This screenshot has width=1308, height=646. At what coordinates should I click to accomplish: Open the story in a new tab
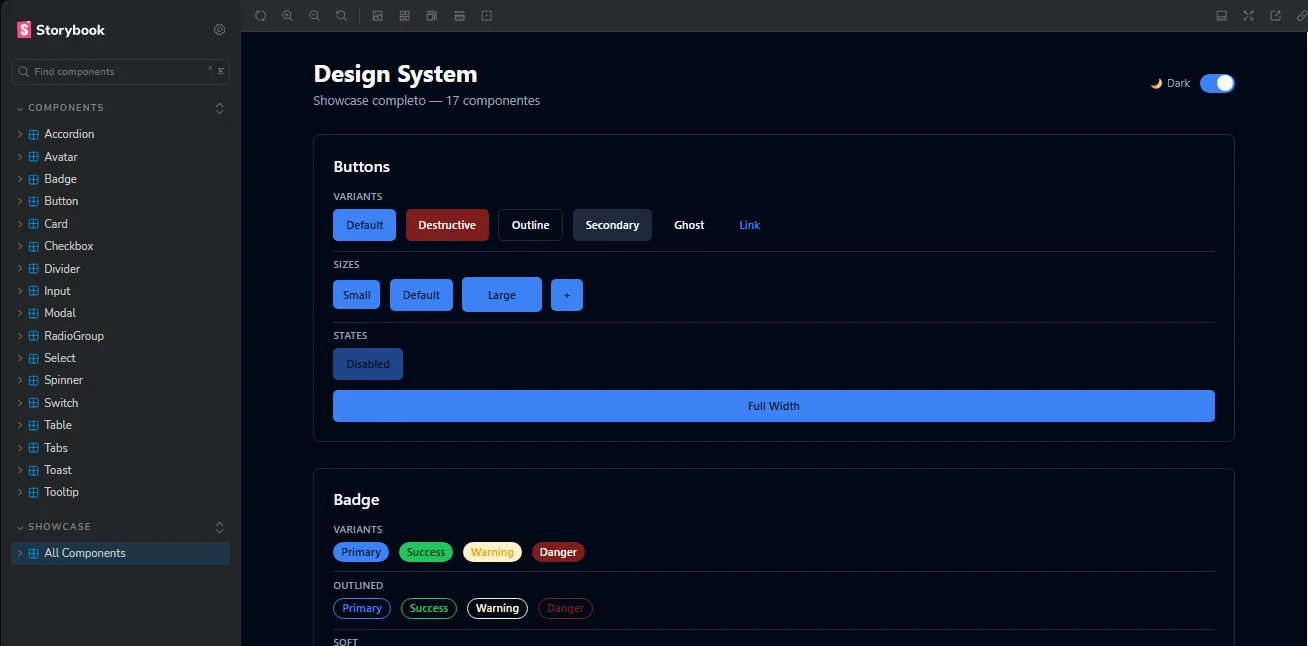click(1276, 16)
